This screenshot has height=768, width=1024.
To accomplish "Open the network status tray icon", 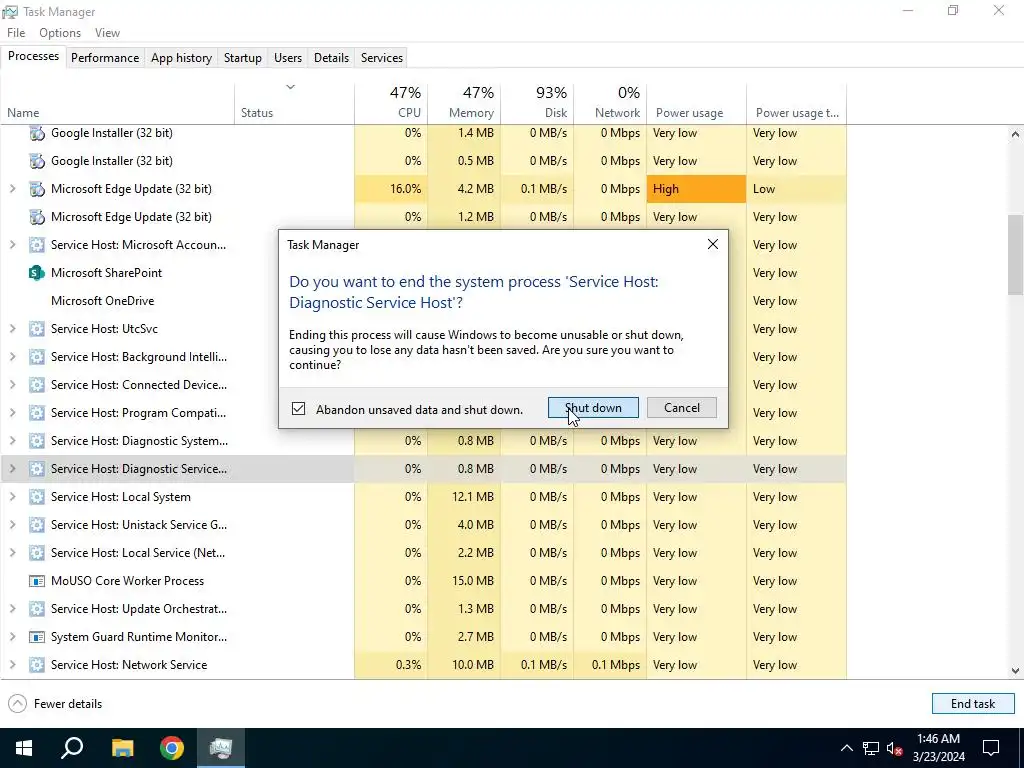I will (x=871, y=748).
